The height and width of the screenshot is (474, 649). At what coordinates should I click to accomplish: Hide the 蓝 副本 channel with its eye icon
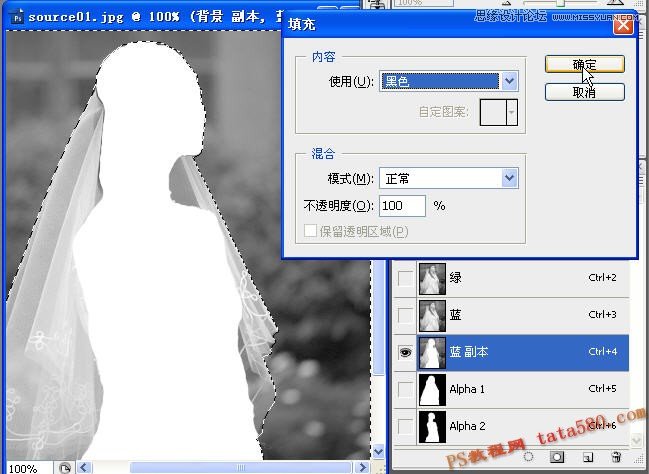click(405, 352)
